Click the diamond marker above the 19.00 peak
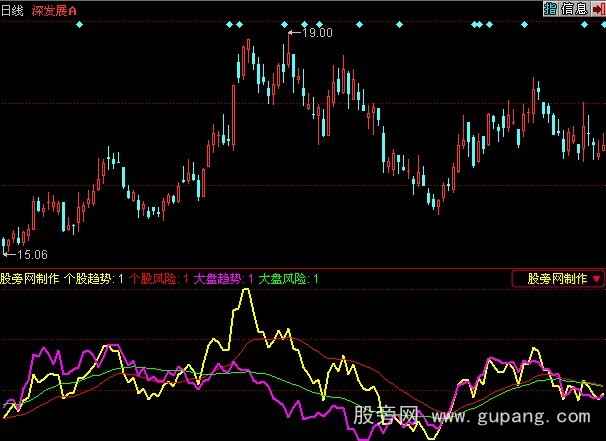Image resolution: width=606 pixels, height=441 pixels. (284, 25)
